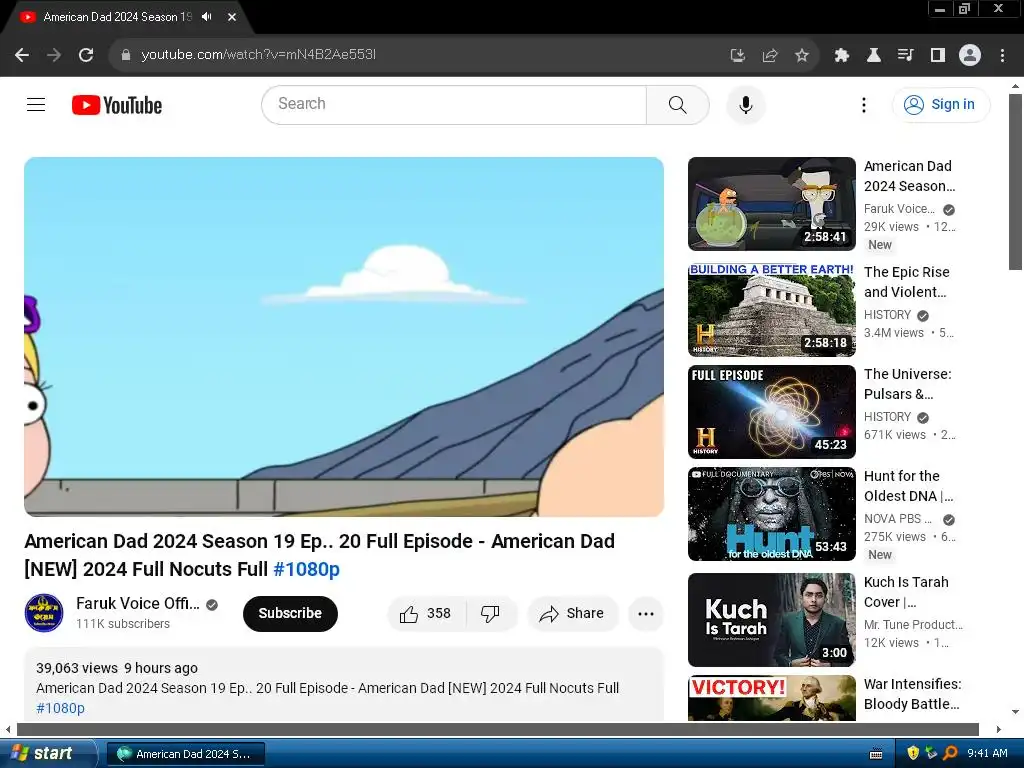The image size is (1024, 768).
Task: Share the American Dad video
Action: click(x=572, y=613)
